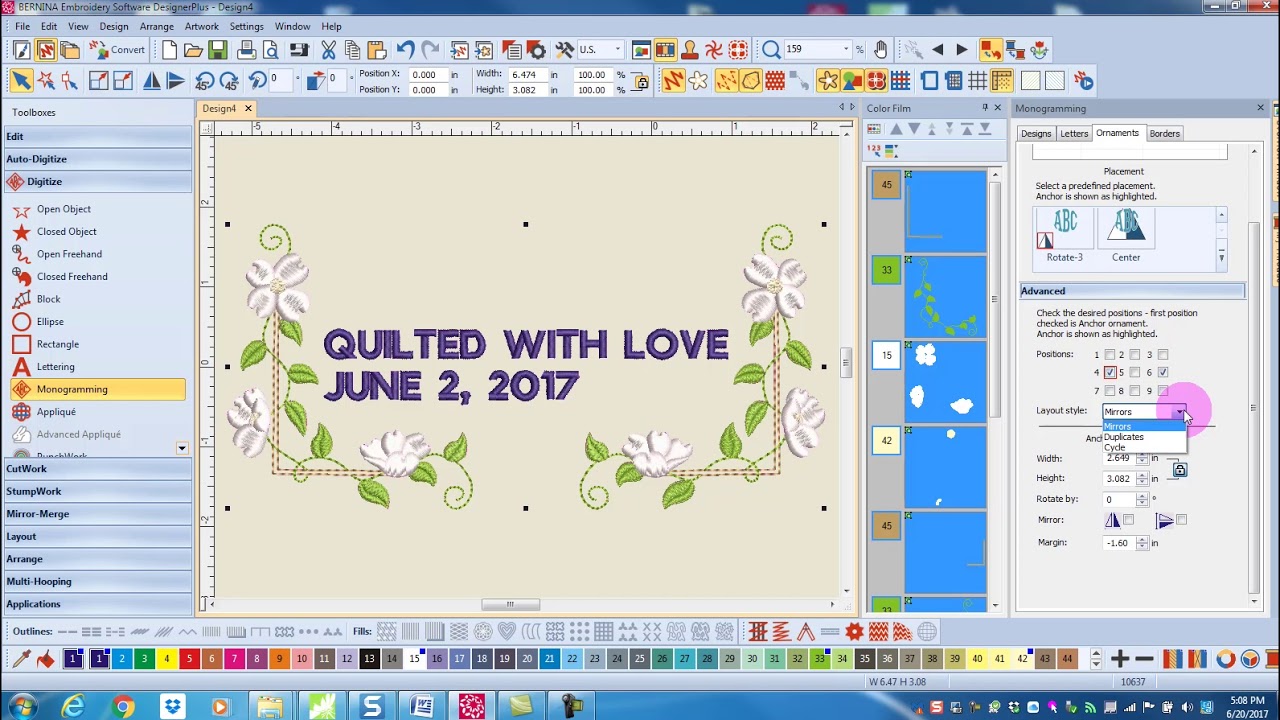This screenshot has height=720, width=1280.
Task: Click the hoop display icon
Action: pyautogui.click(x=929, y=81)
